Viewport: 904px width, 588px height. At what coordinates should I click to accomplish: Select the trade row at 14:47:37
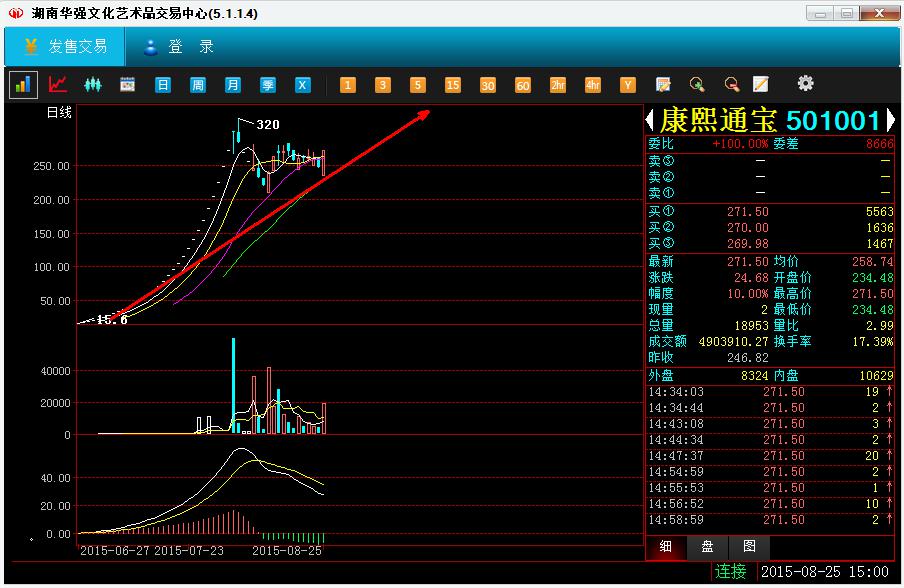[770, 456]
